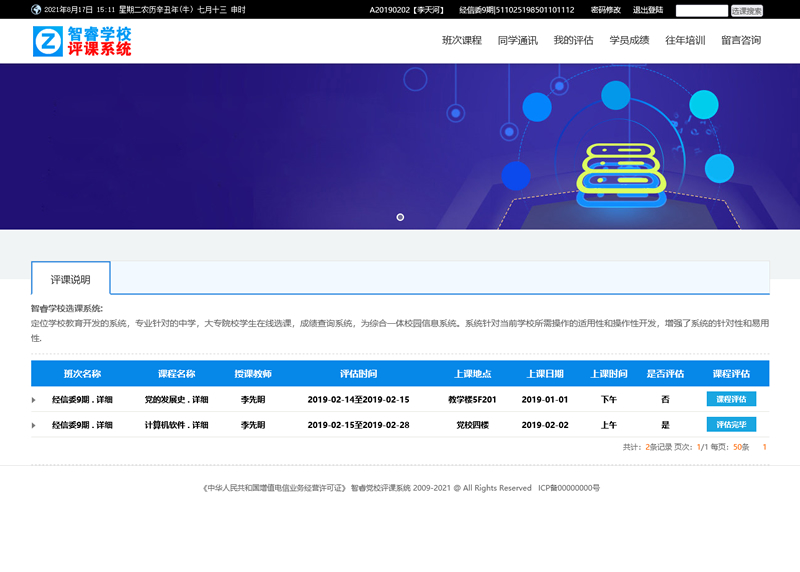Focus the course search input field
The height and width of the screenshot is (572, 800).
click(x=701, y=10)
